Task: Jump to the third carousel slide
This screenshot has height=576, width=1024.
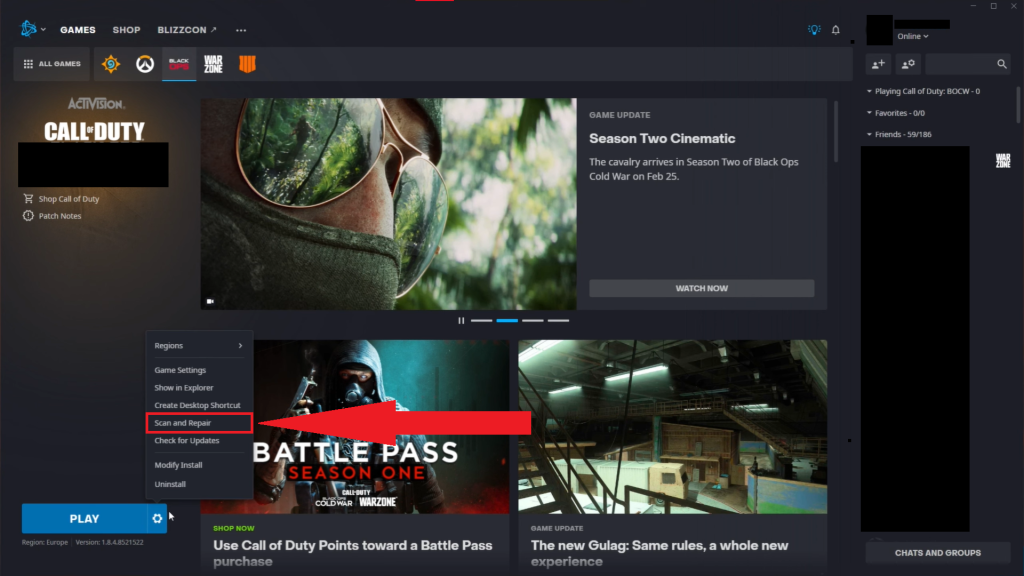Action: (532, 321)
